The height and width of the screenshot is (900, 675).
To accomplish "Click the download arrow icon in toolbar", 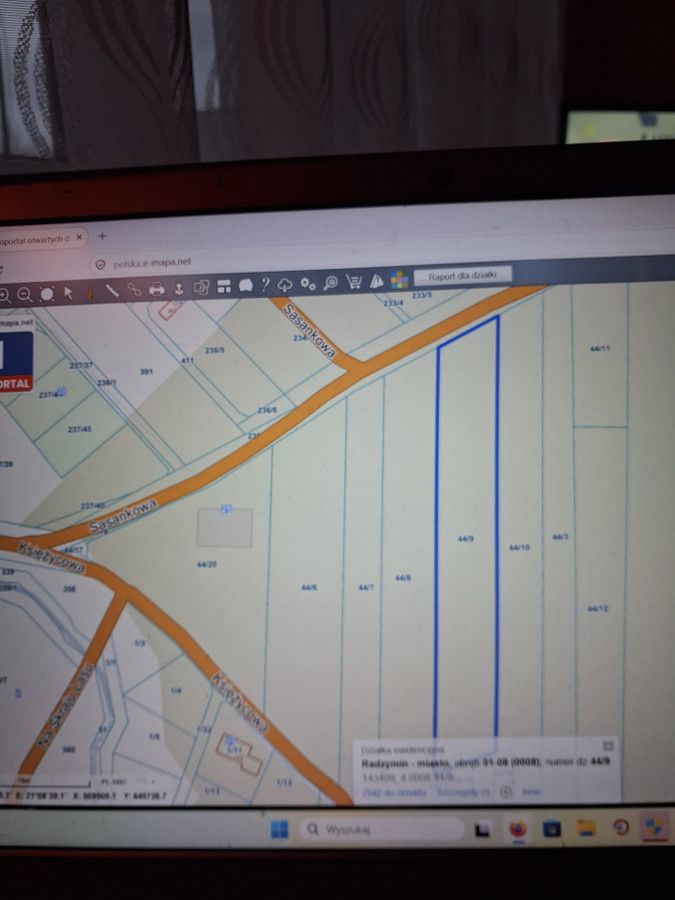I will [179, 288].
